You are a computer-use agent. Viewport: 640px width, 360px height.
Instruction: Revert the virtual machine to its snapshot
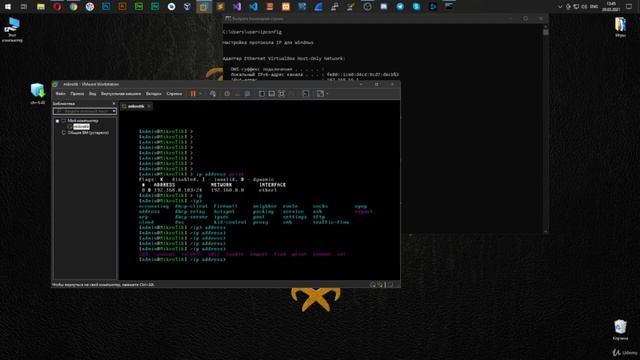[237, 93]
